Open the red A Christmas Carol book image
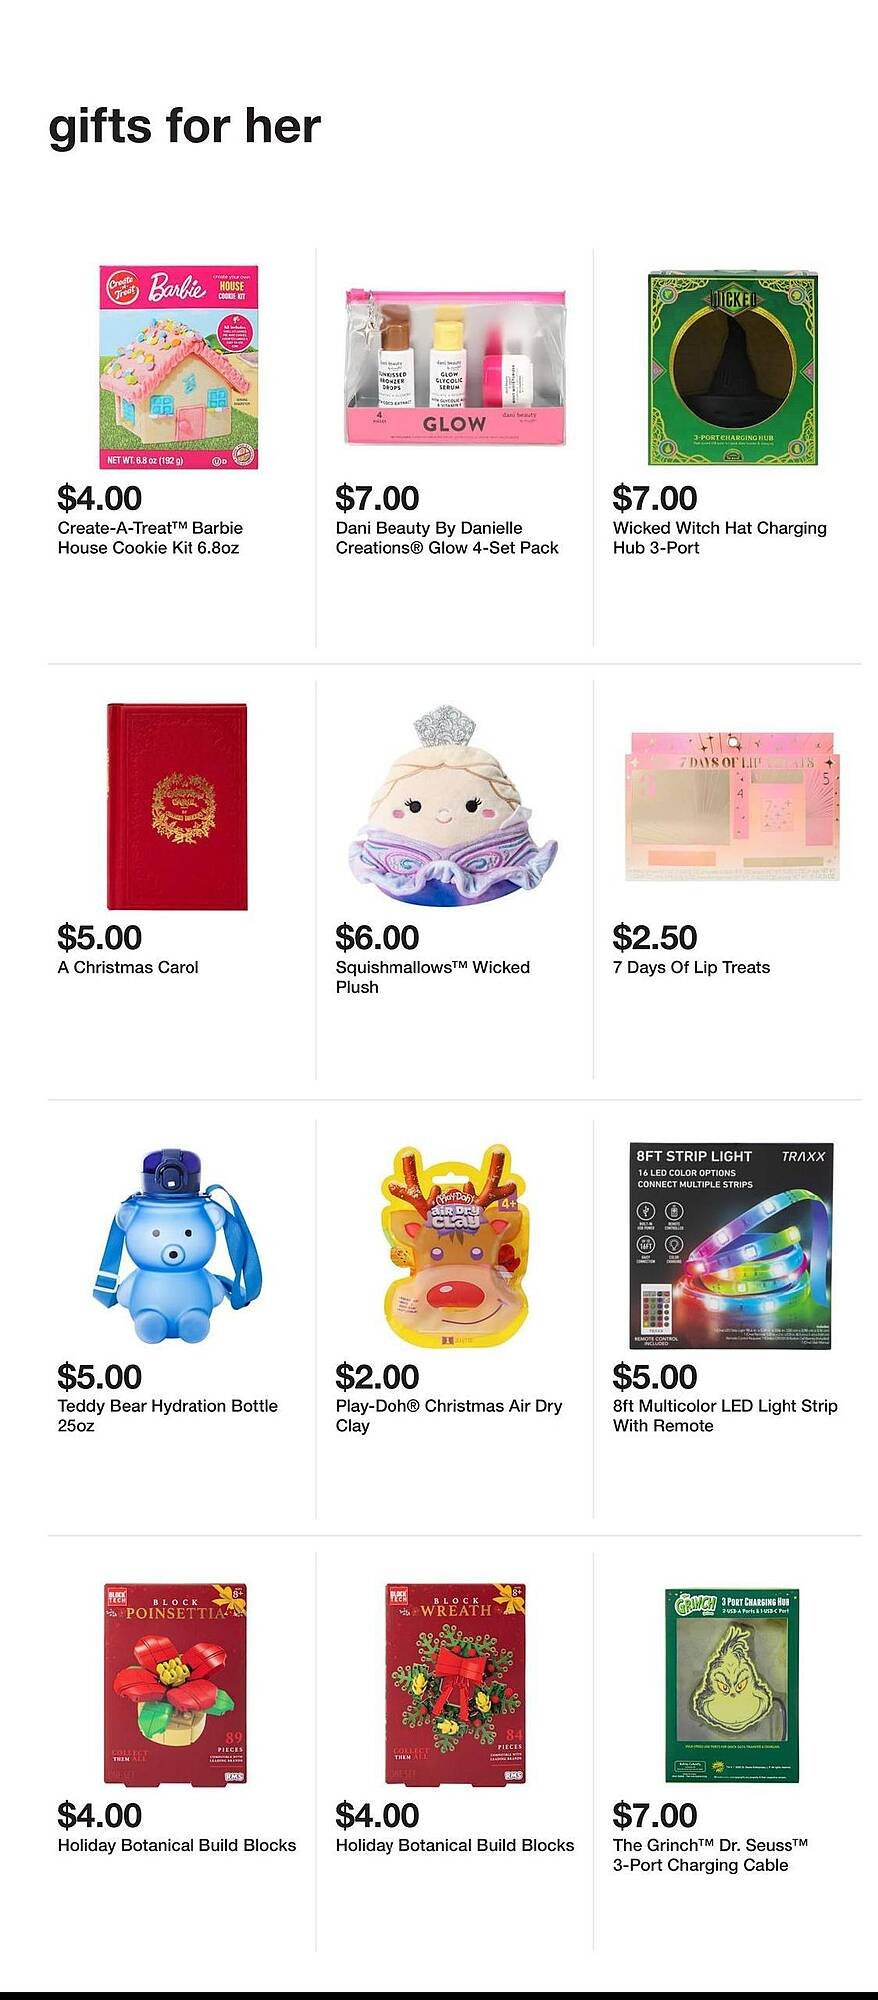Screen dimensions: 878x2000 (177, 806)
